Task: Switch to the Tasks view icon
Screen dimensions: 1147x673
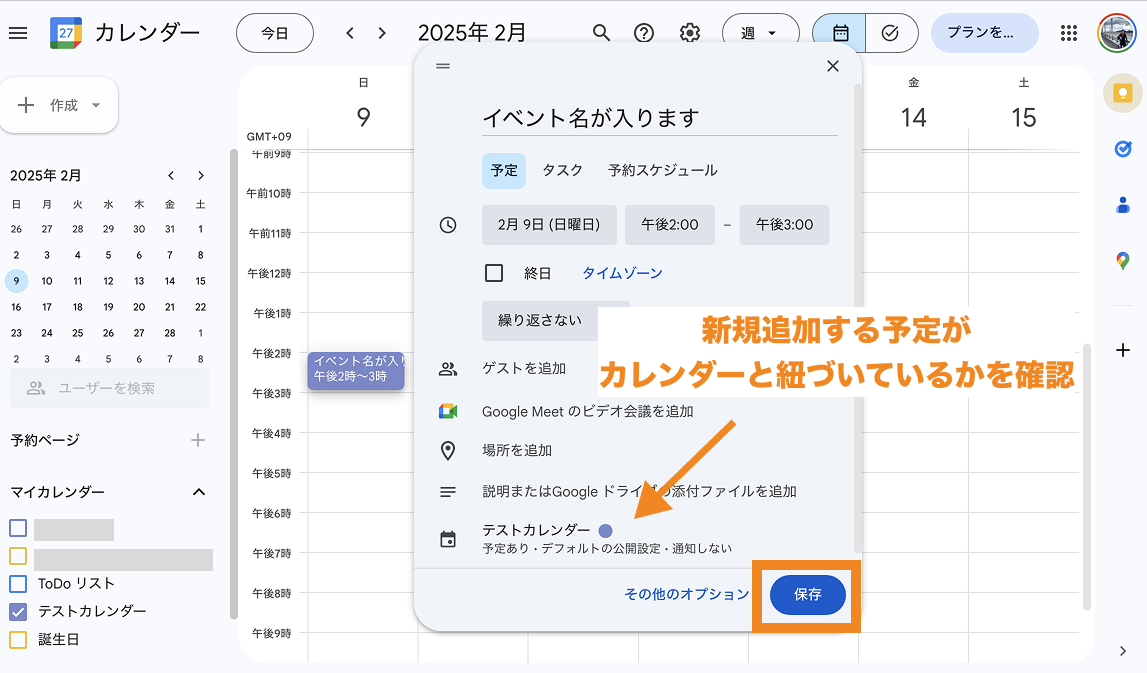Action: [890, 33]
